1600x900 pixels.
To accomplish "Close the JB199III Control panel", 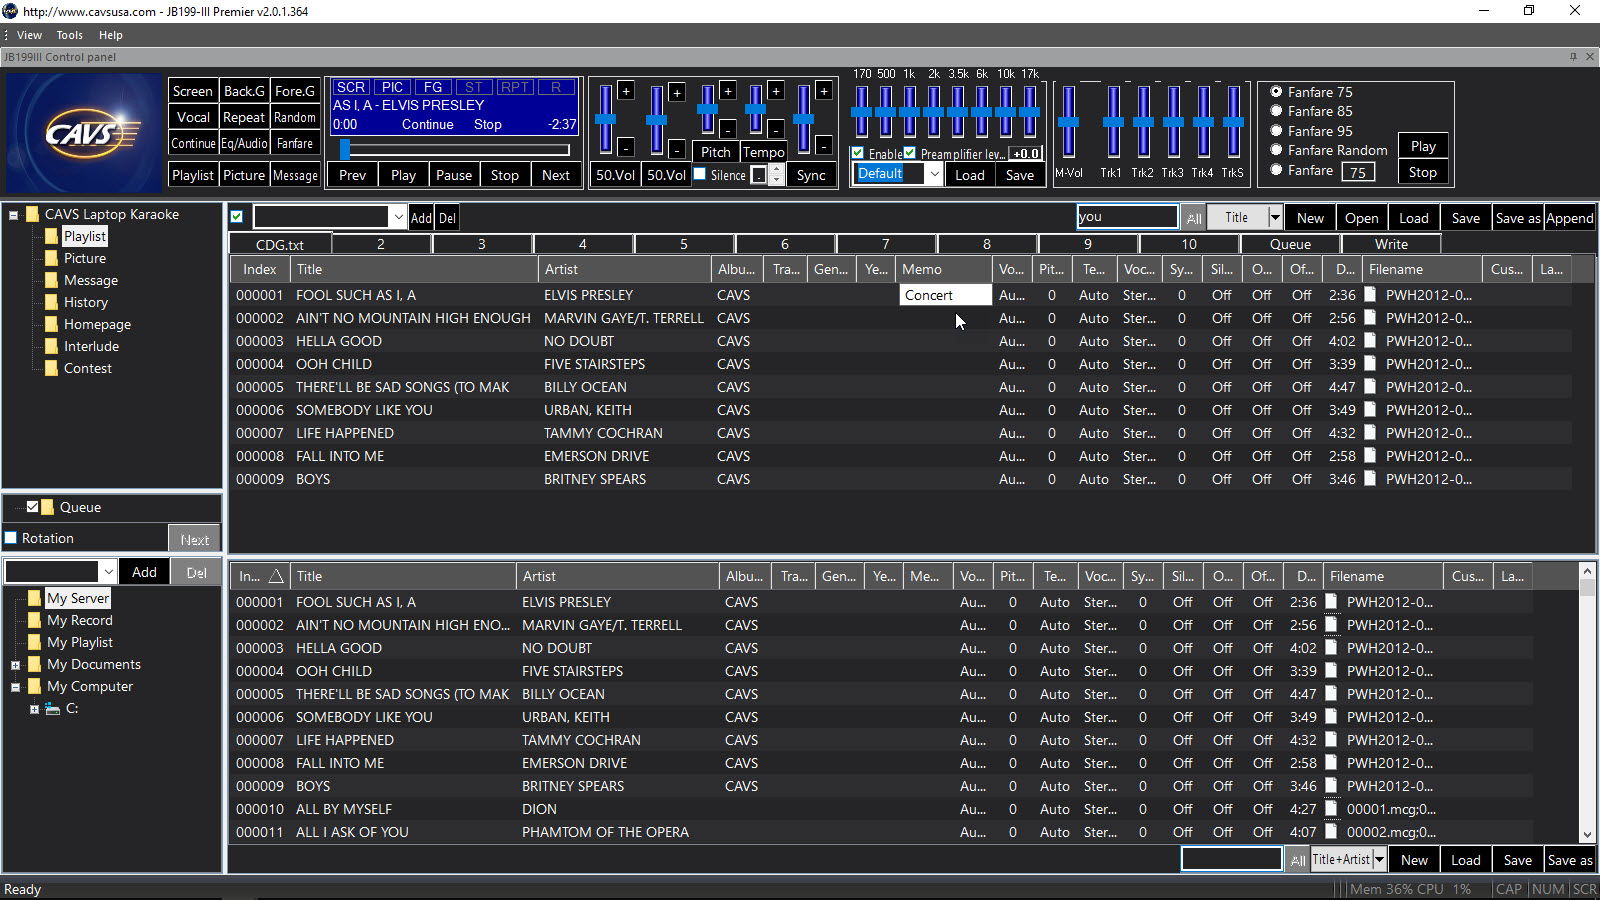I will tap(1590, 57).
